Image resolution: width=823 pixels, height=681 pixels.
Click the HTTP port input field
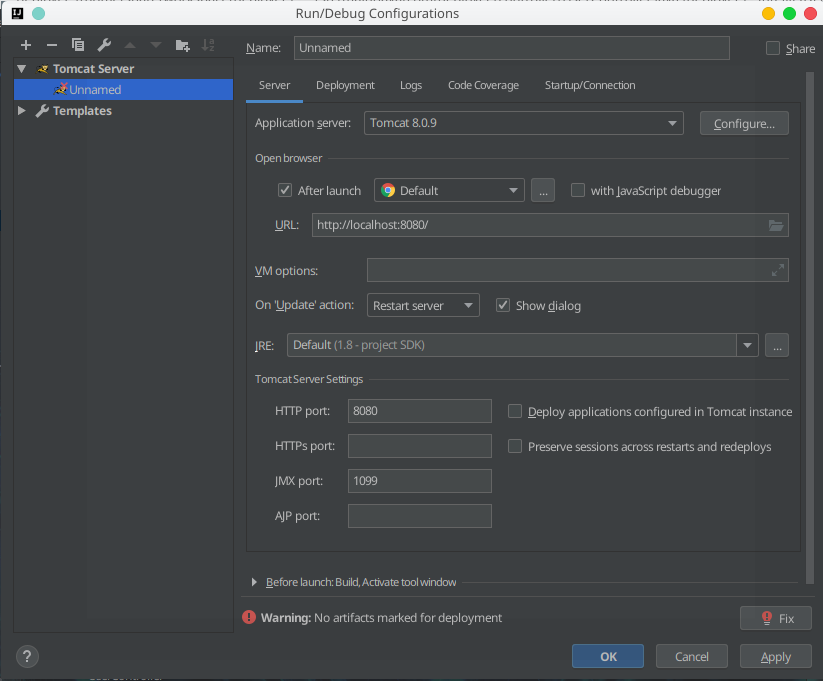click(419, 411)
